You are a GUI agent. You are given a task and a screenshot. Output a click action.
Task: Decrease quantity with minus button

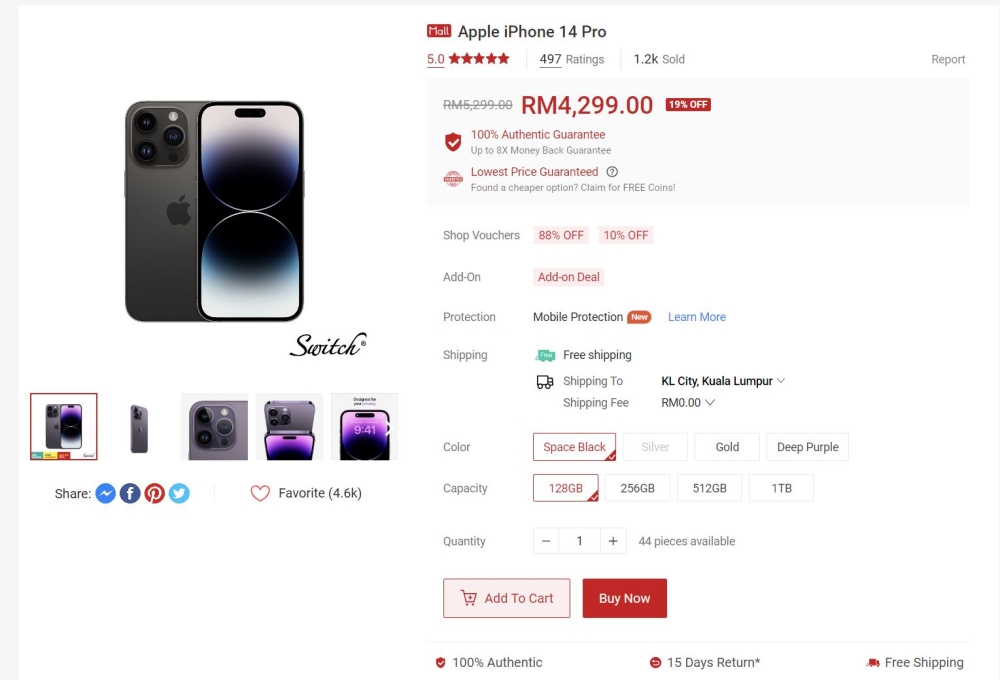[x=546, y=541]
